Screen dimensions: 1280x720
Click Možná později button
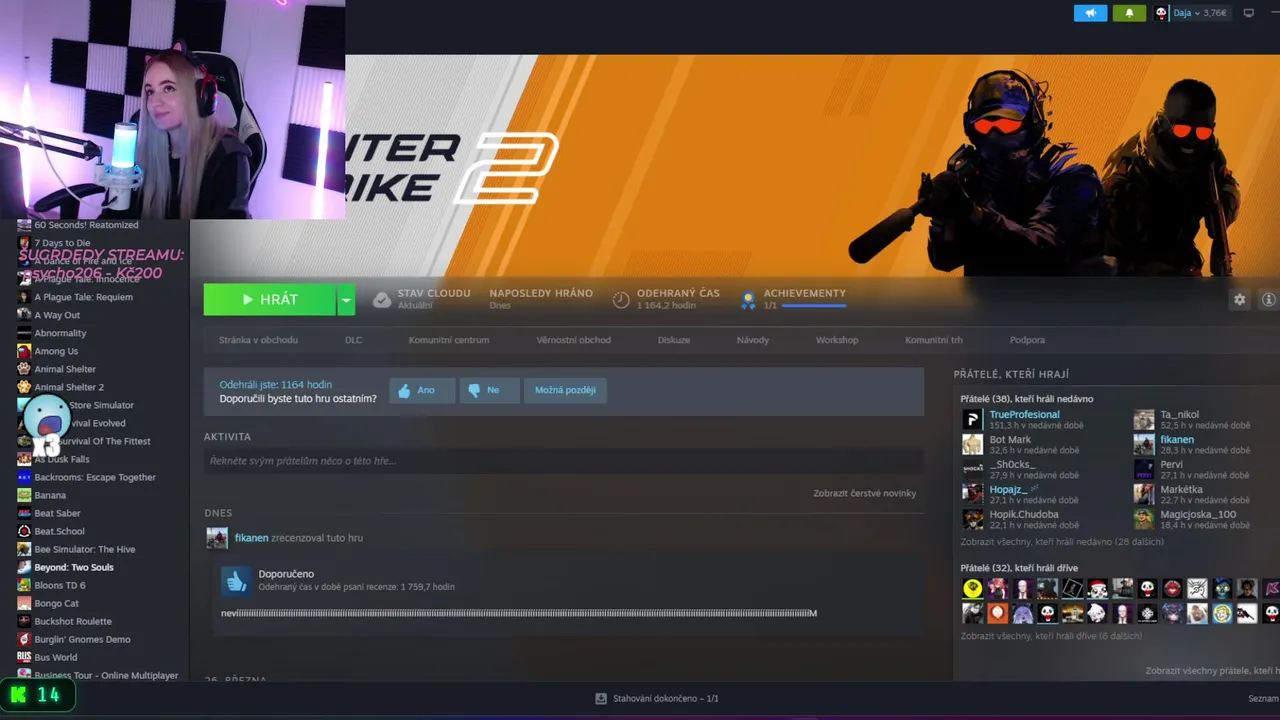pos(565,390)
